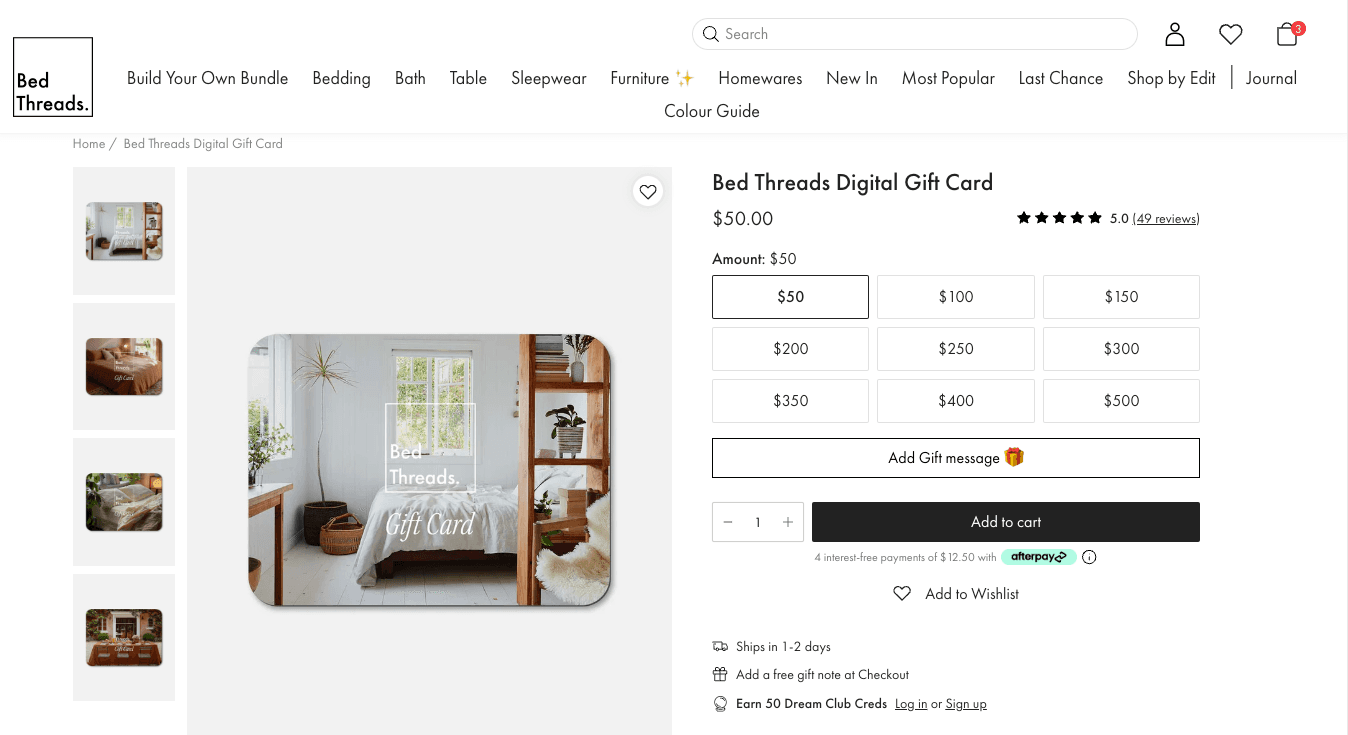Screen dimensions: 1348x735
Task: Click the Add Gift message button
Action: [x=956, y=458]
